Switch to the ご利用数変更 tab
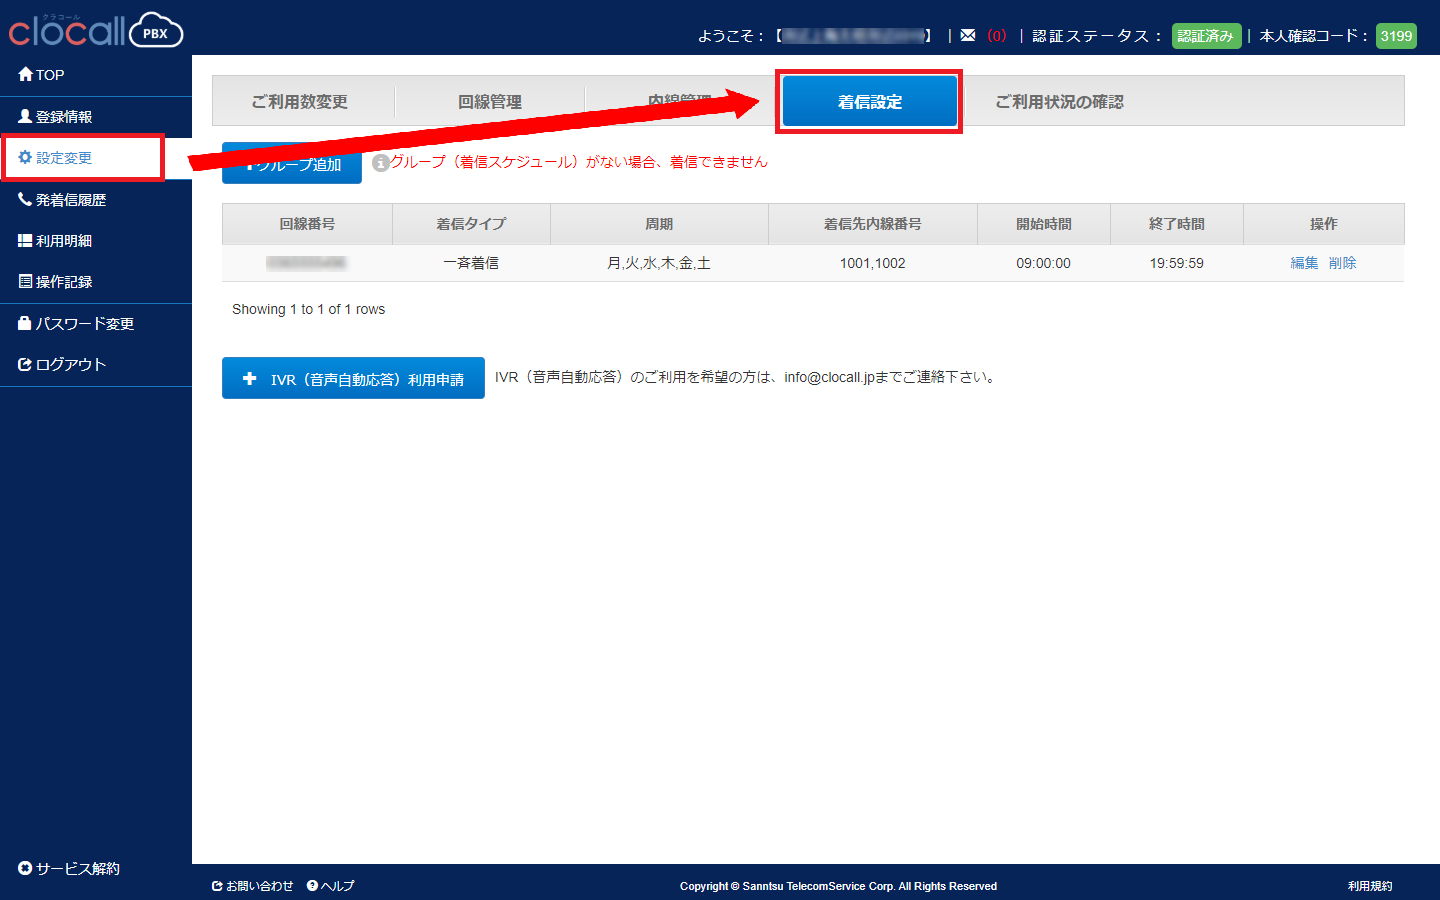The image size is (1440, 900). click(x=300, y=102)
